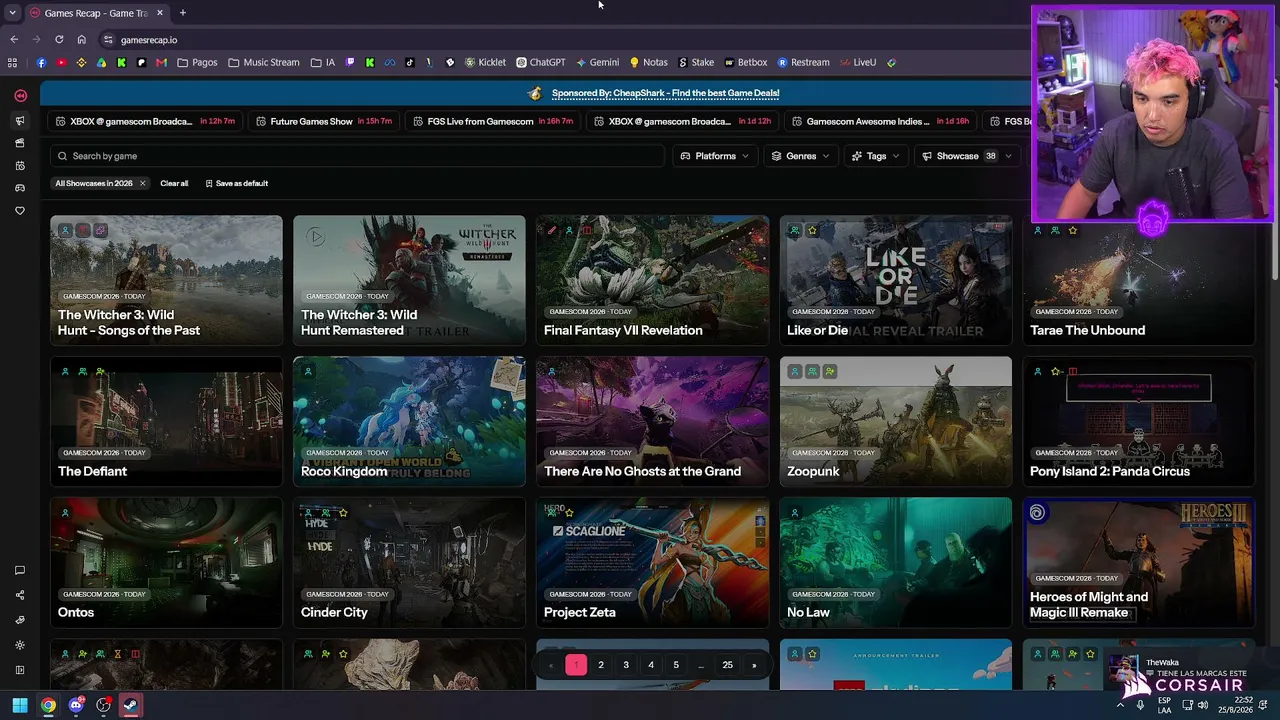Expand the Tags filter dropdown
The width and height of the screenshot is (1280, 720).
(875, 156)
